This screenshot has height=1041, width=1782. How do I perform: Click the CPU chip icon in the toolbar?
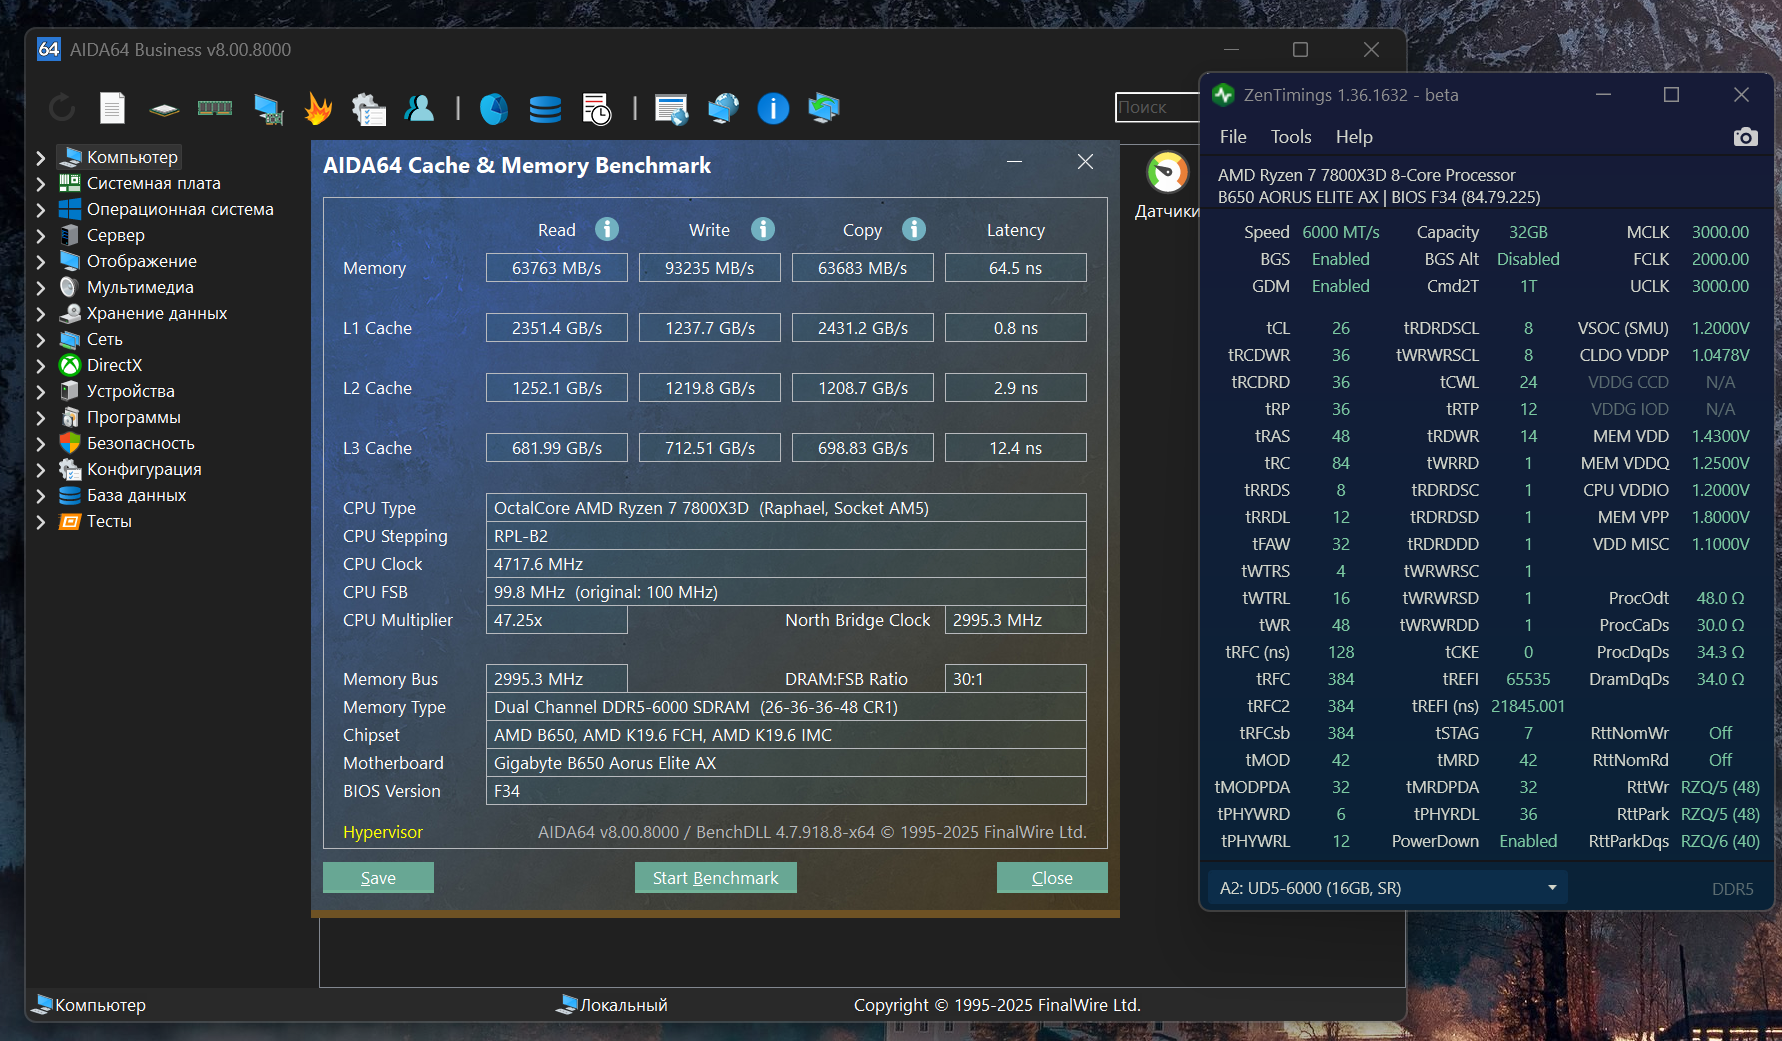[164, 109]
